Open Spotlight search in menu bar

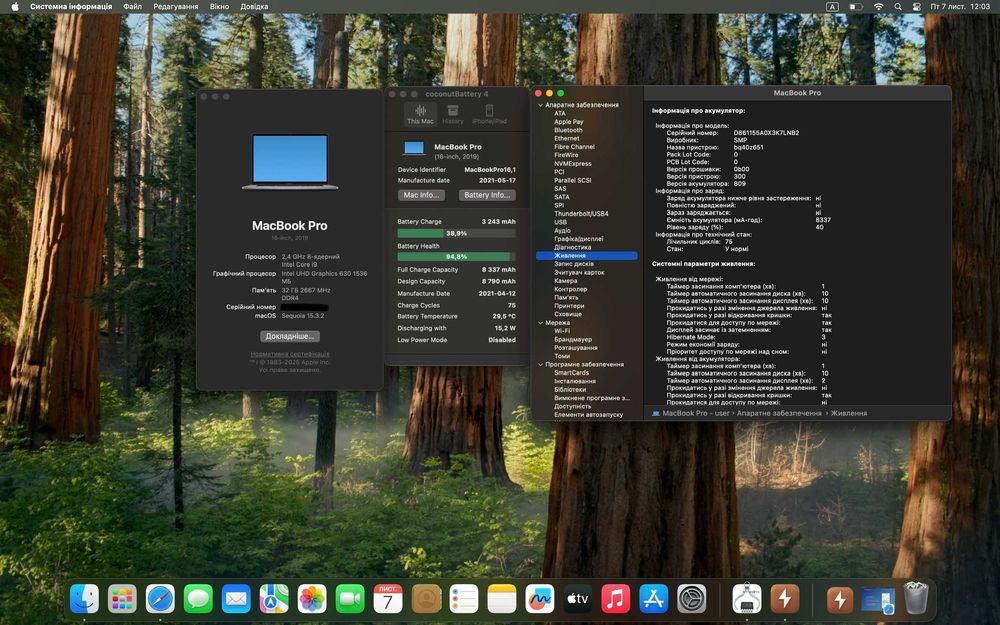(898, 6)
